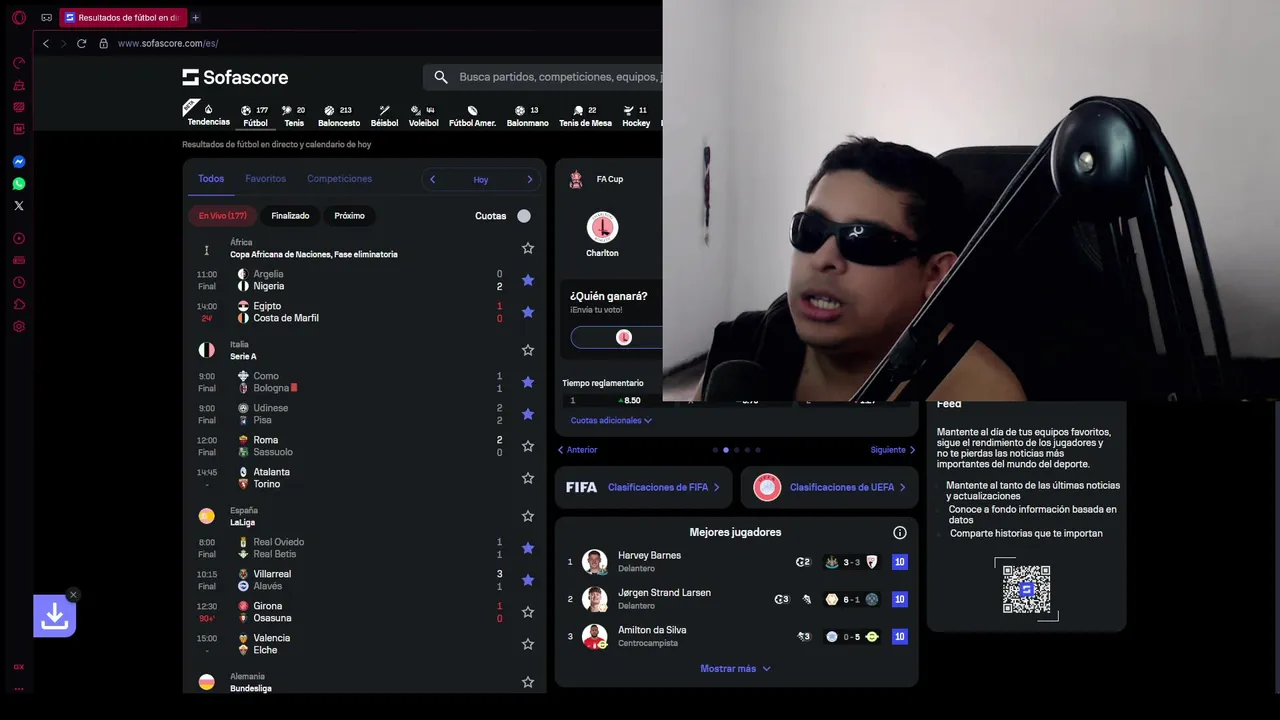
Task: Toggle favorite star for LaLiga
Action: (528, 516)
